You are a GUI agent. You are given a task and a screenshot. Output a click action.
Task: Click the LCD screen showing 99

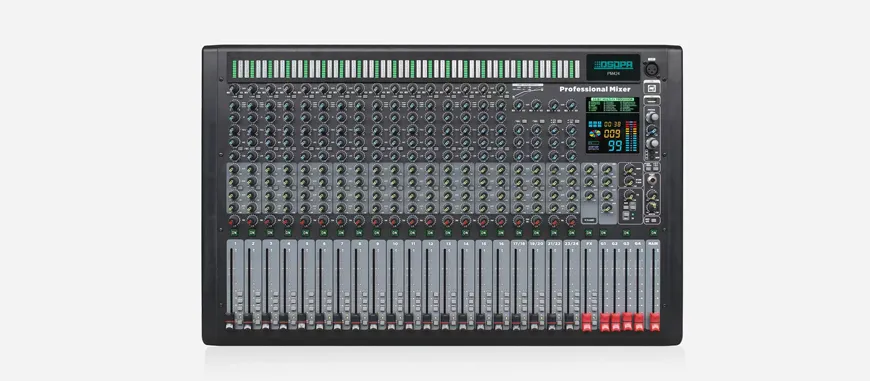coord(613,134)
